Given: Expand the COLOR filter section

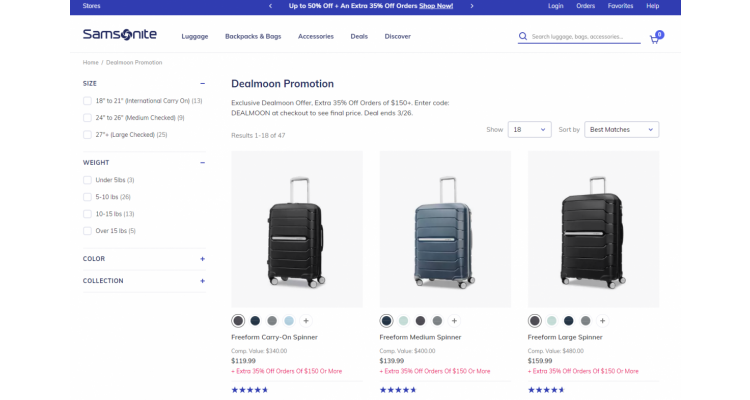Looking at the screenshot, I should coord(202,259).
